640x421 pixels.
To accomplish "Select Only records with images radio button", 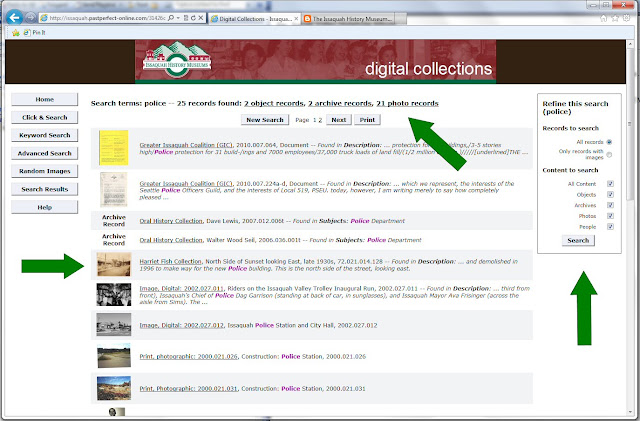I will click(609, 155).
